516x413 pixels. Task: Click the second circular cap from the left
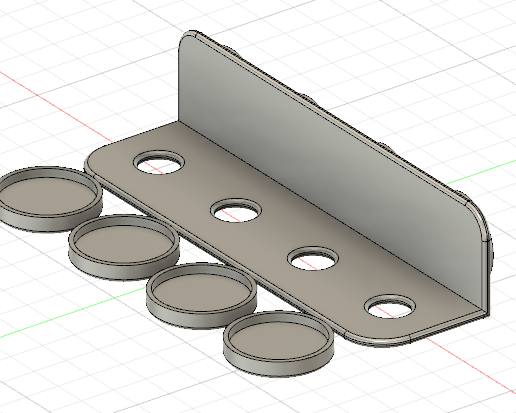124,247
